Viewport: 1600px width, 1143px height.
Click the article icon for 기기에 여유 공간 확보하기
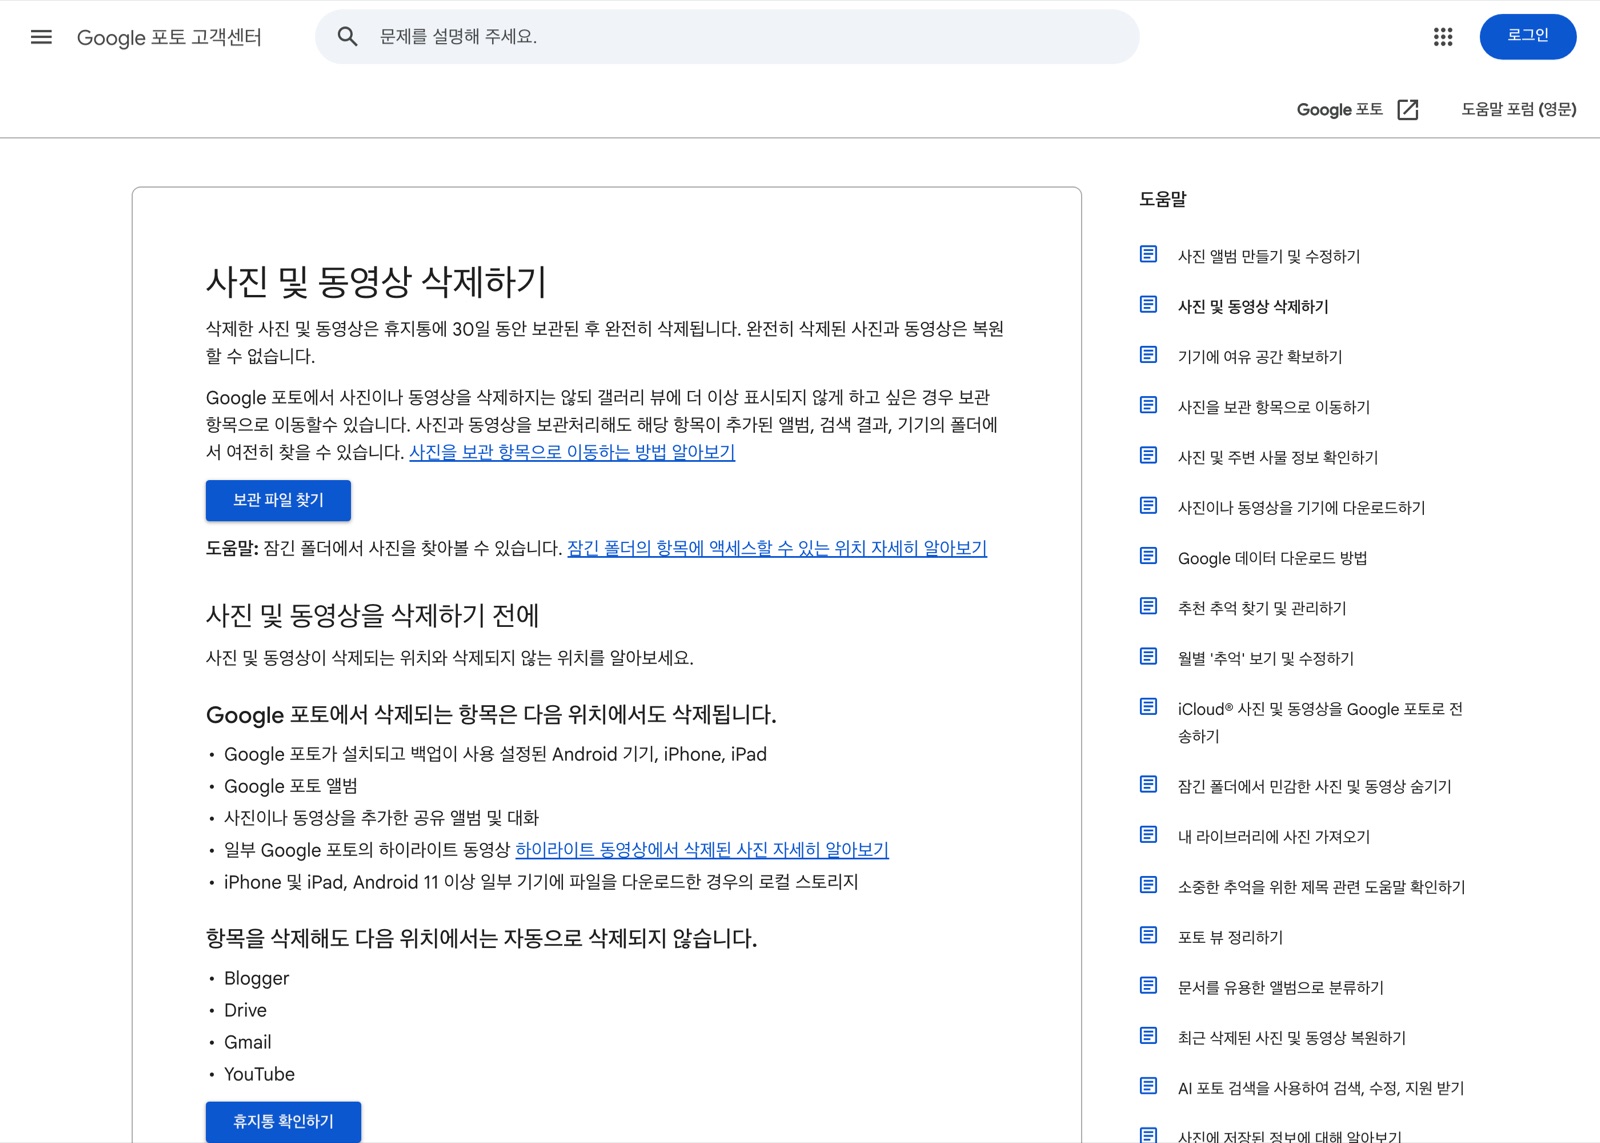[1149, 355]
